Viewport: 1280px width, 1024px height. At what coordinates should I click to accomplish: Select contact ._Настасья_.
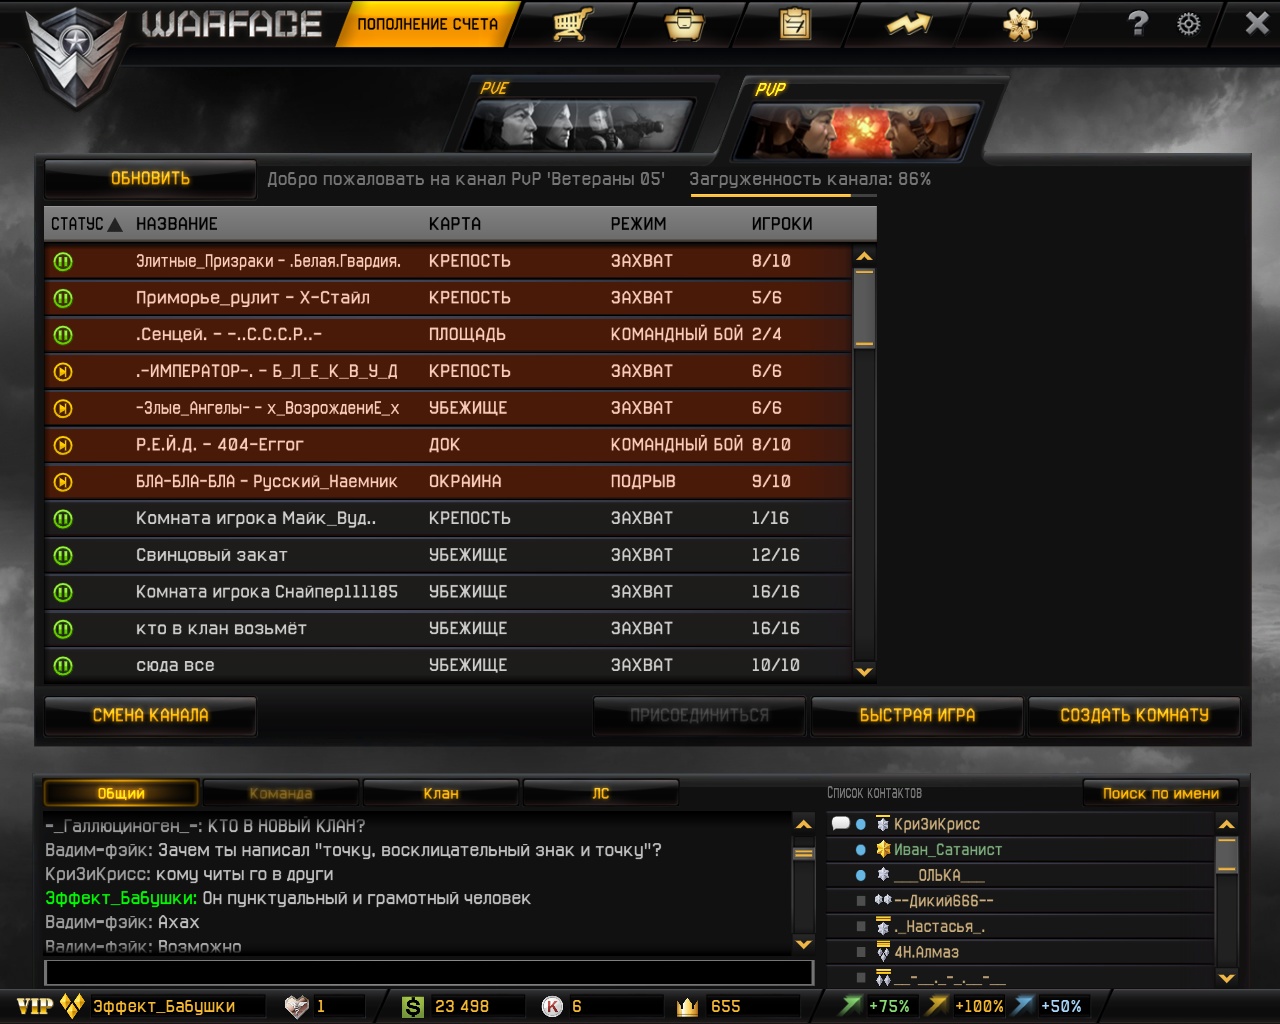point(1020,927)
